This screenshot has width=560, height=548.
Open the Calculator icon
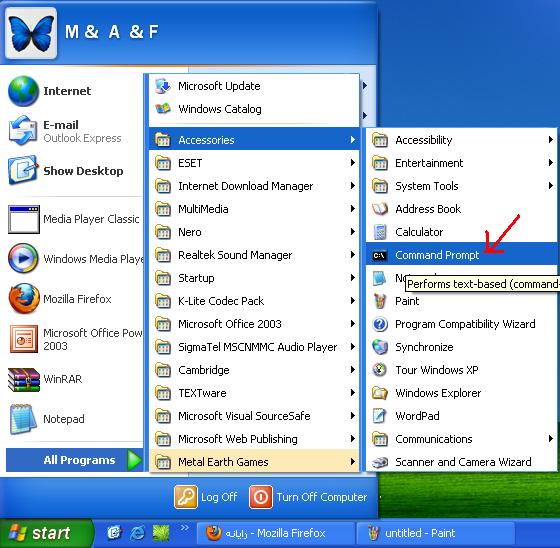coord(380,232)
